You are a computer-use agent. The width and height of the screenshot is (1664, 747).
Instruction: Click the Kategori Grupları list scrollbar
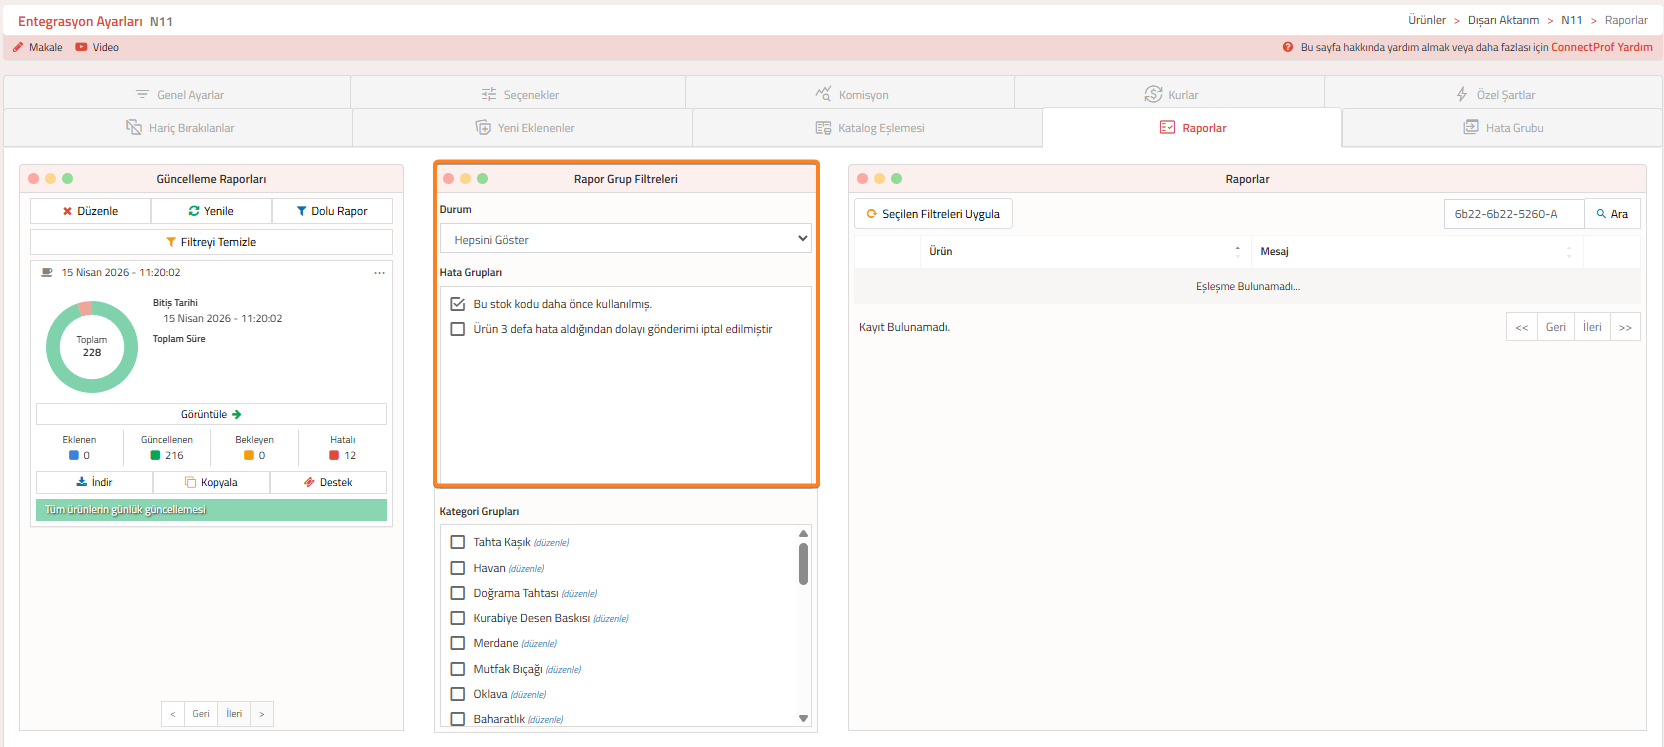pos(803,564)
